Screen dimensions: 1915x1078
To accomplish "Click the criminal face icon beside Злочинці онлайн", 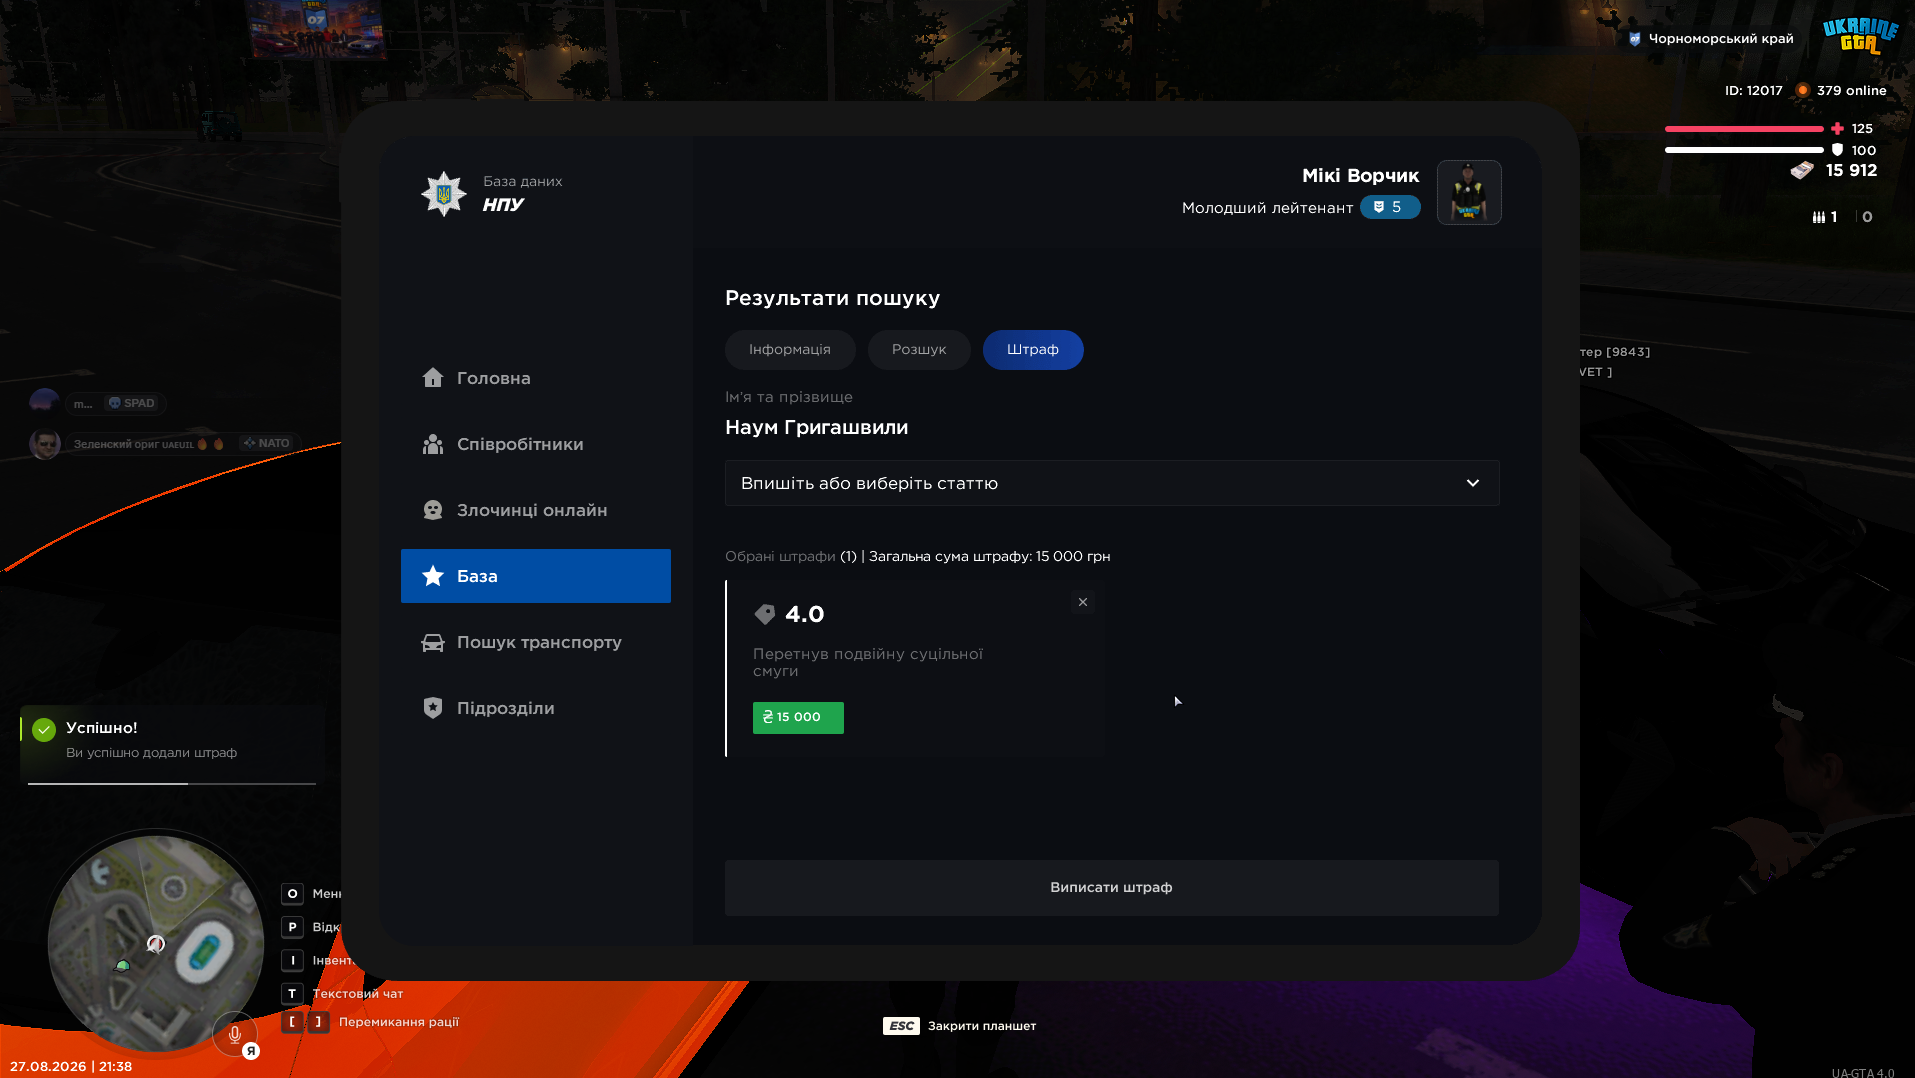I will click(x=432, y=510).
